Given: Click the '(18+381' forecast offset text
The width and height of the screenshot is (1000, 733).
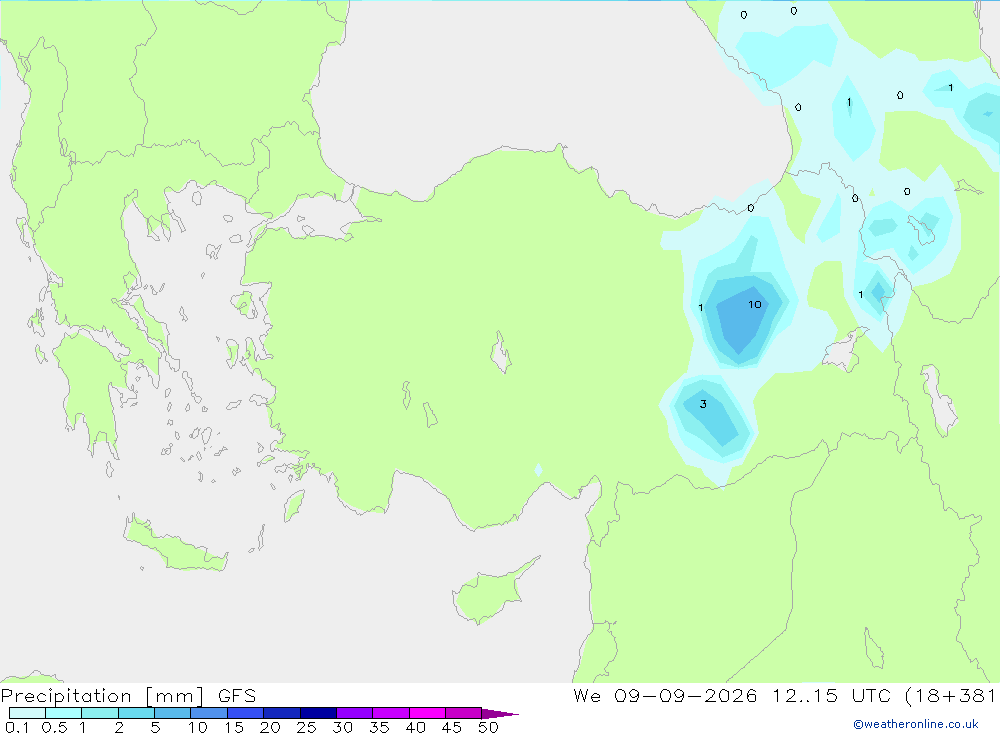Looking at the screenshot, I should pos(950,695).
